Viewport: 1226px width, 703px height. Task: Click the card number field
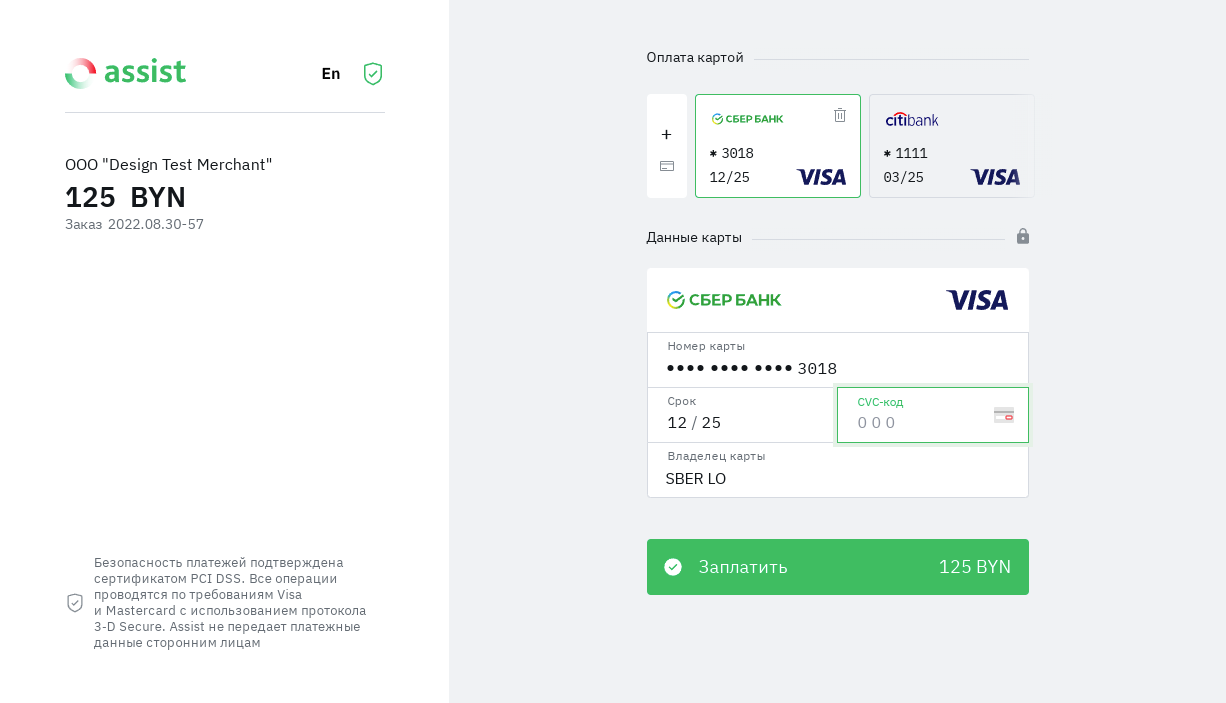(x=837, y=368)
